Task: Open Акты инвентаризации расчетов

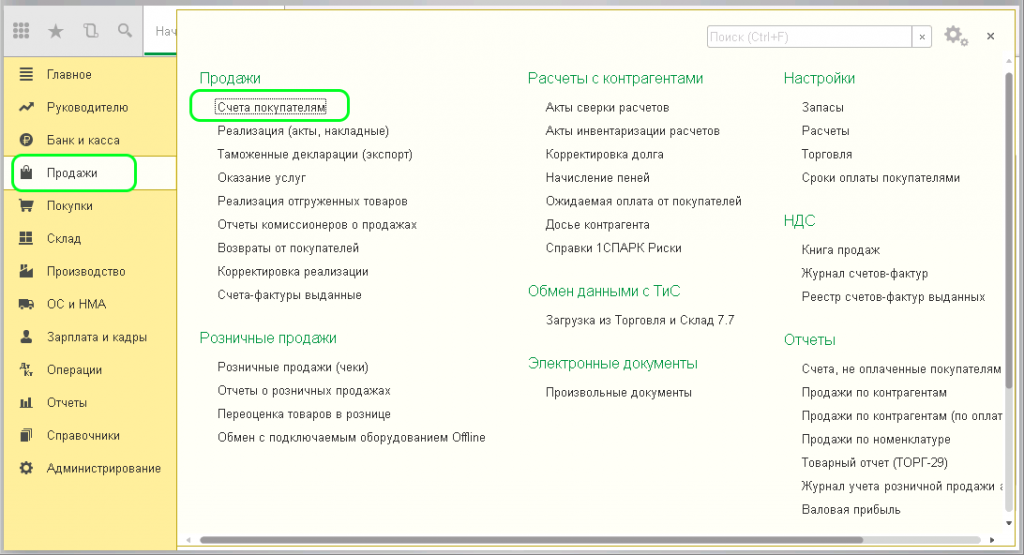Action: click(x=633, y=131)
